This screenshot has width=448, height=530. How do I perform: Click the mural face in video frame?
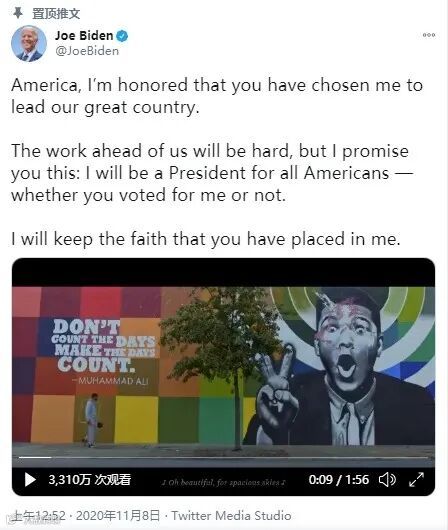[348, 341]
